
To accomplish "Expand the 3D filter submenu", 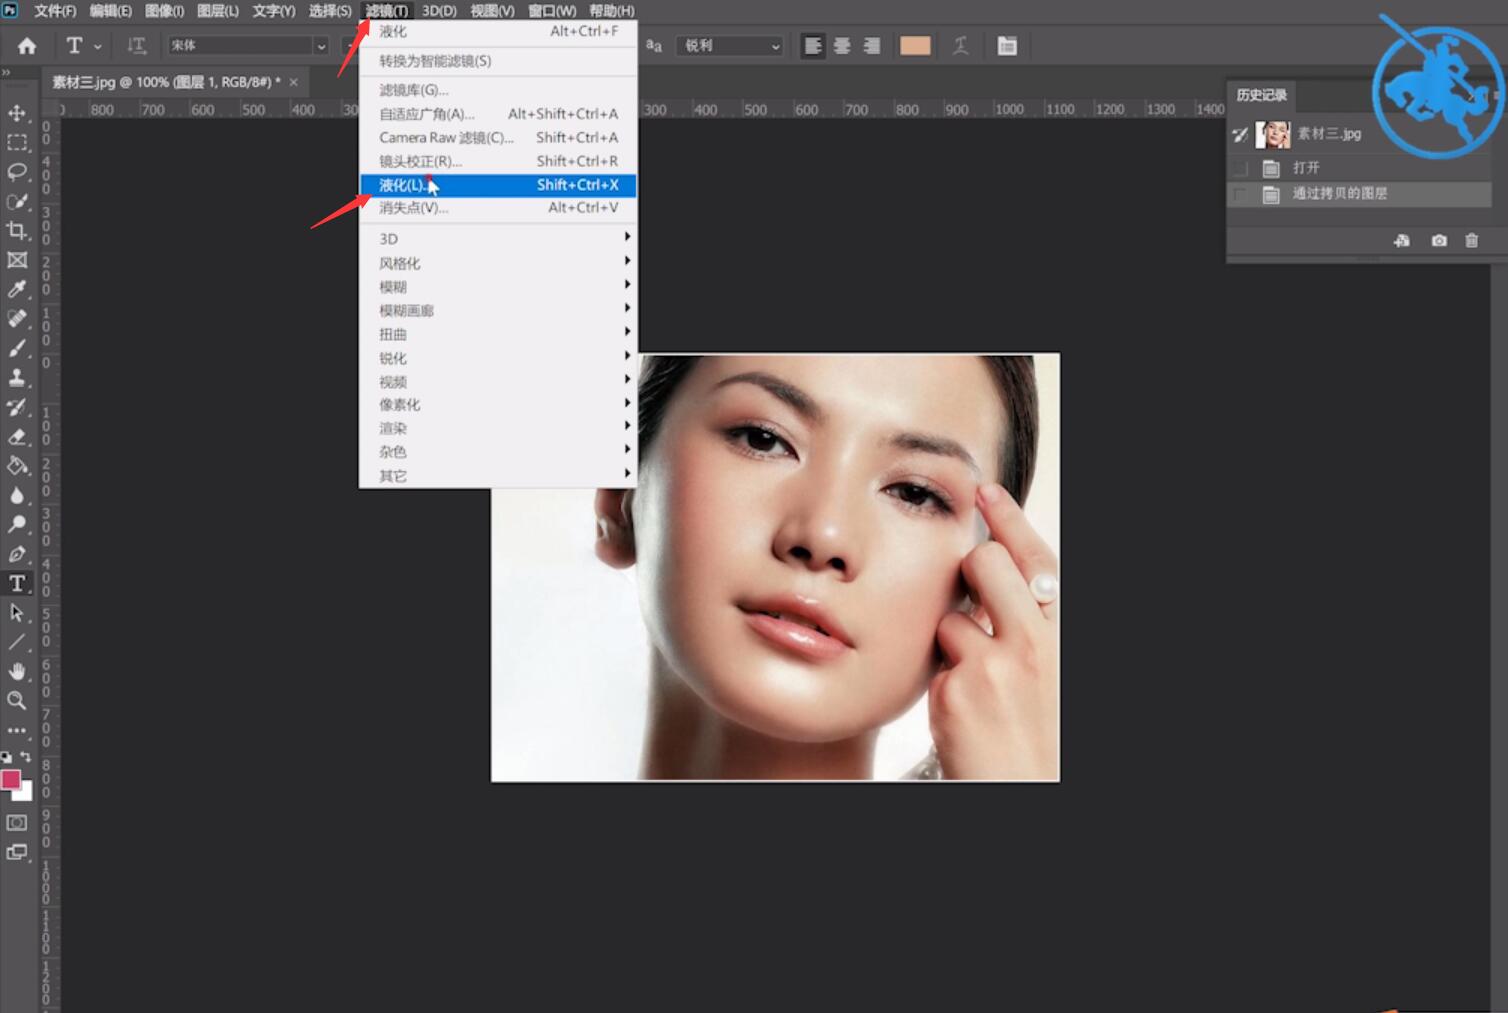I will pos(498,239).
